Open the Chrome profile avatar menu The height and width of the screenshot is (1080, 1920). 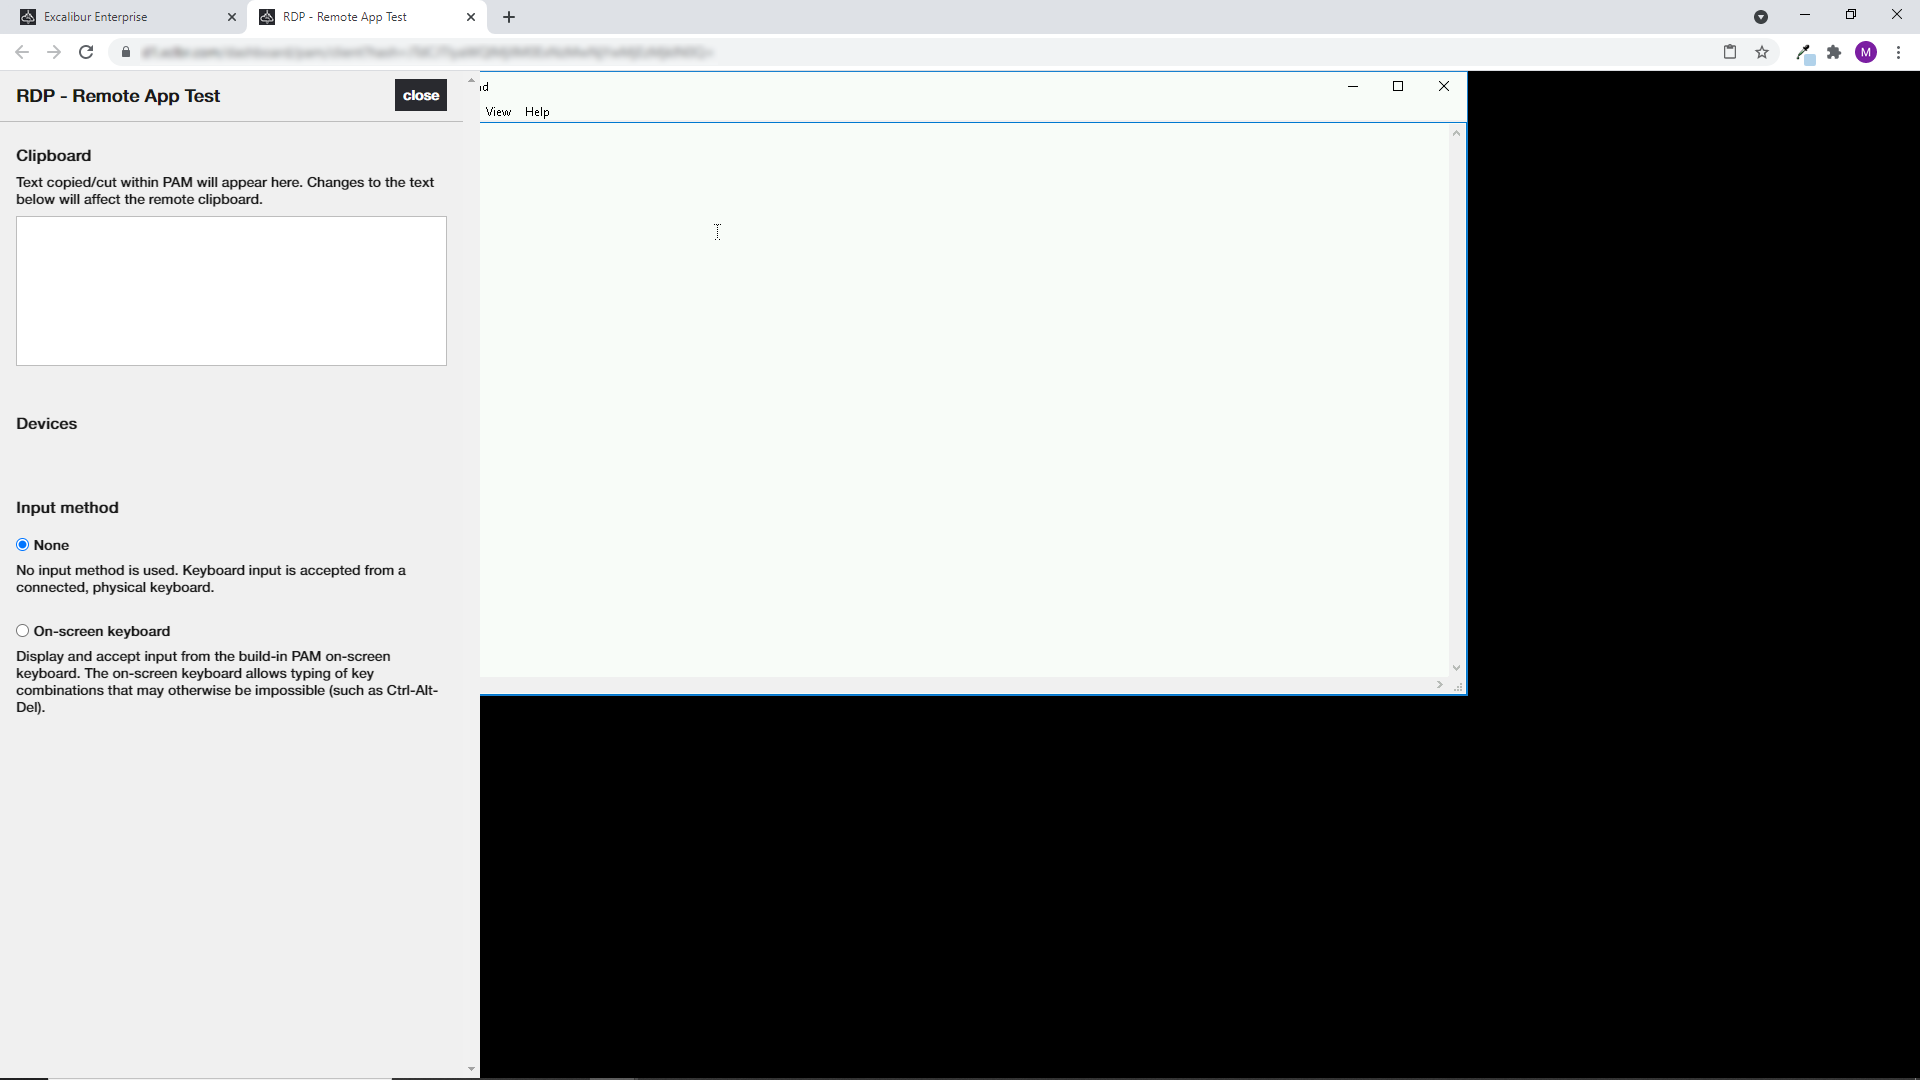click(x=1866, y=52)
